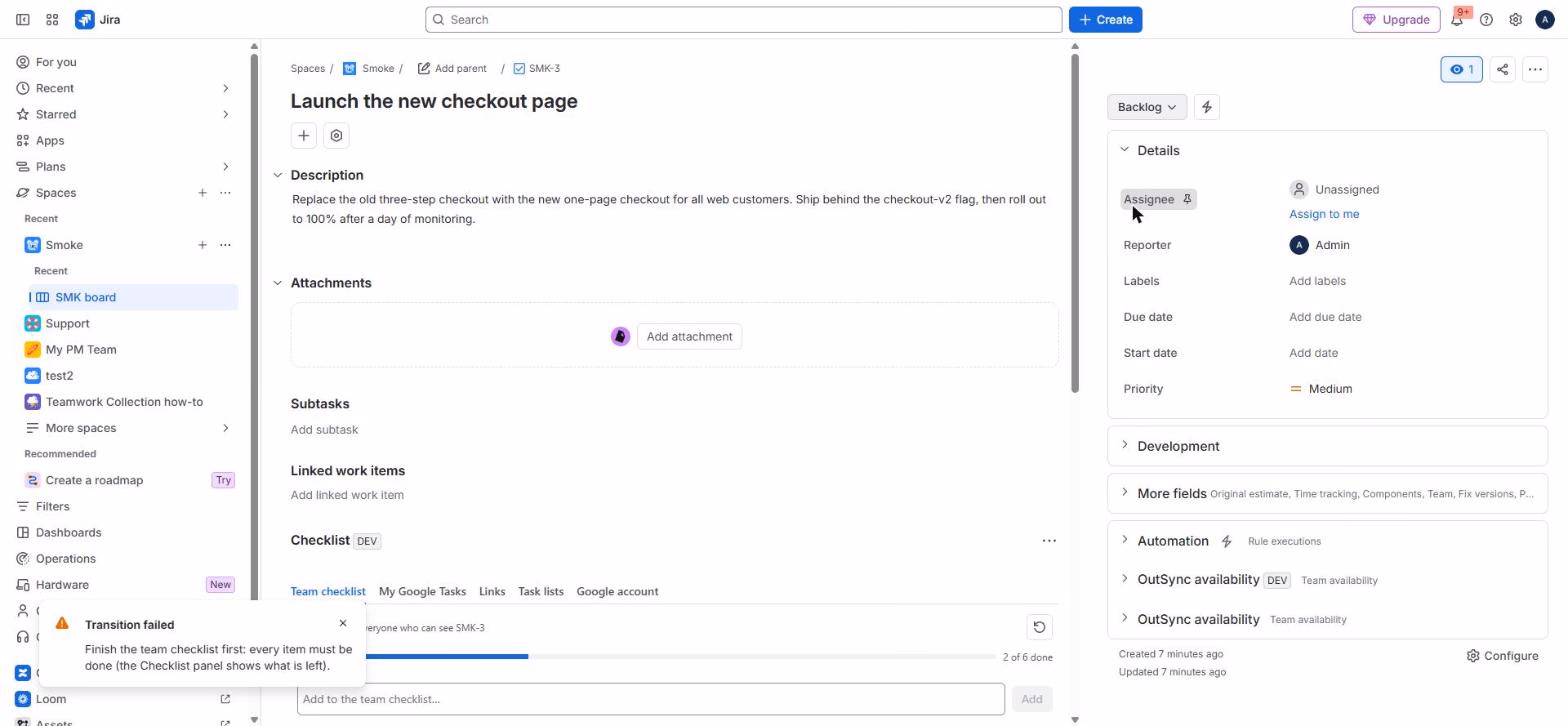Open the help question-mark icon
The image size is (1568, 726).
click(1486, 19)
